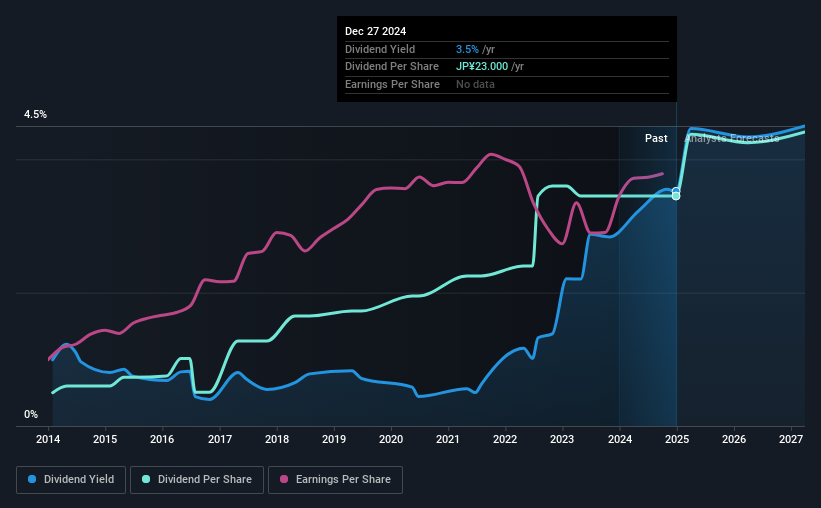Image resolution: width=821 pixels, height=508 pixels.
Task: Click the JP¥23.000 tooltip value
Action: pos(482,67)
